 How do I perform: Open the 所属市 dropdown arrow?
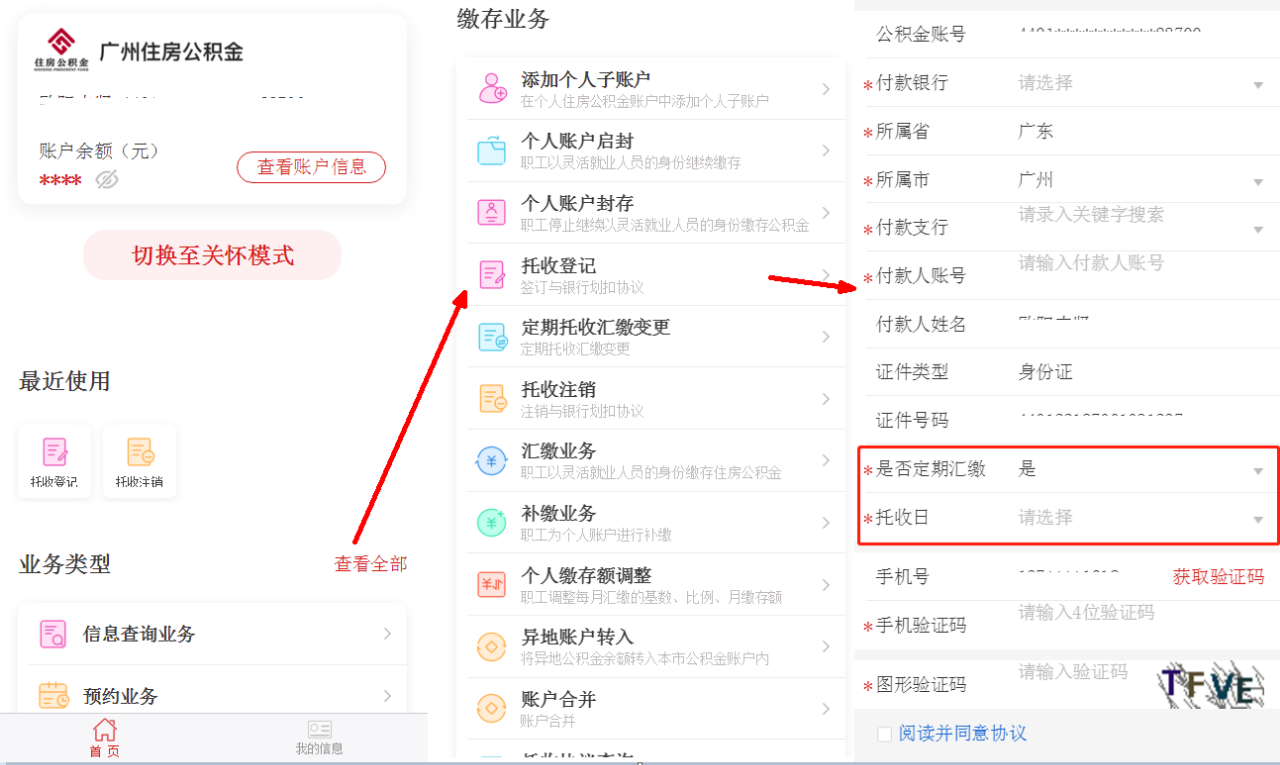tap(1258, 182)
